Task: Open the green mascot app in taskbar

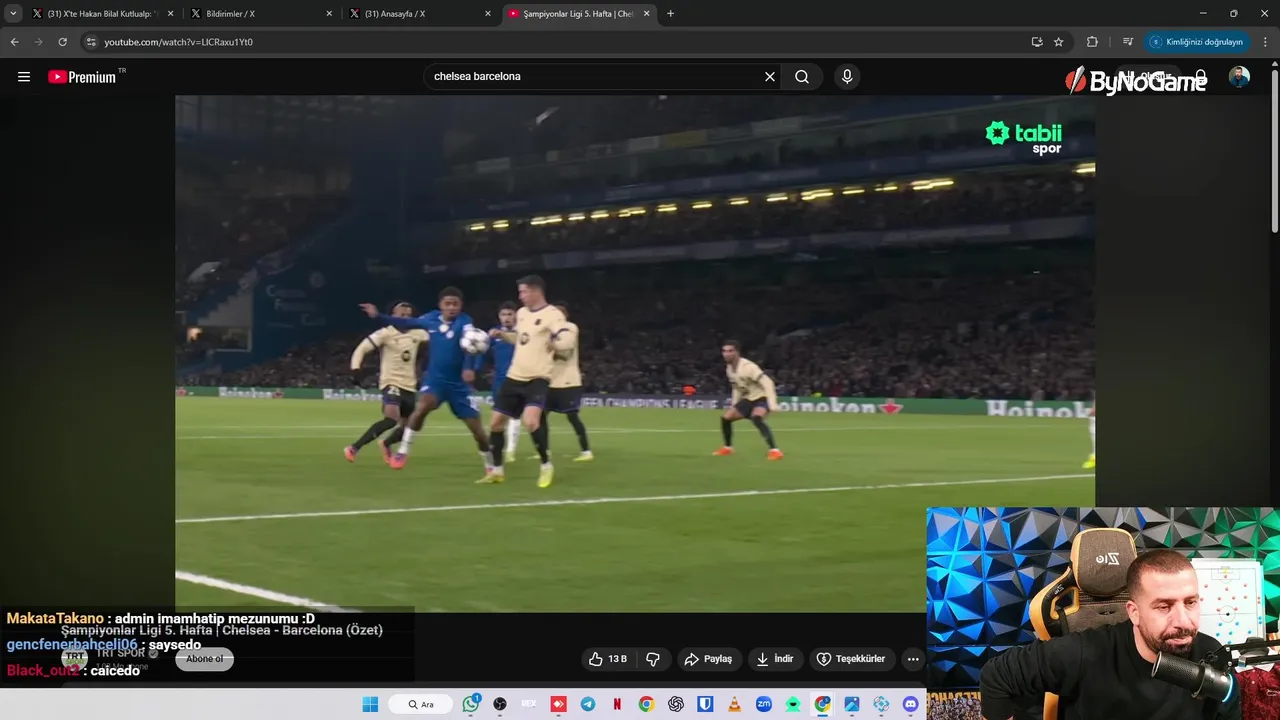Action: coord(793,704)
